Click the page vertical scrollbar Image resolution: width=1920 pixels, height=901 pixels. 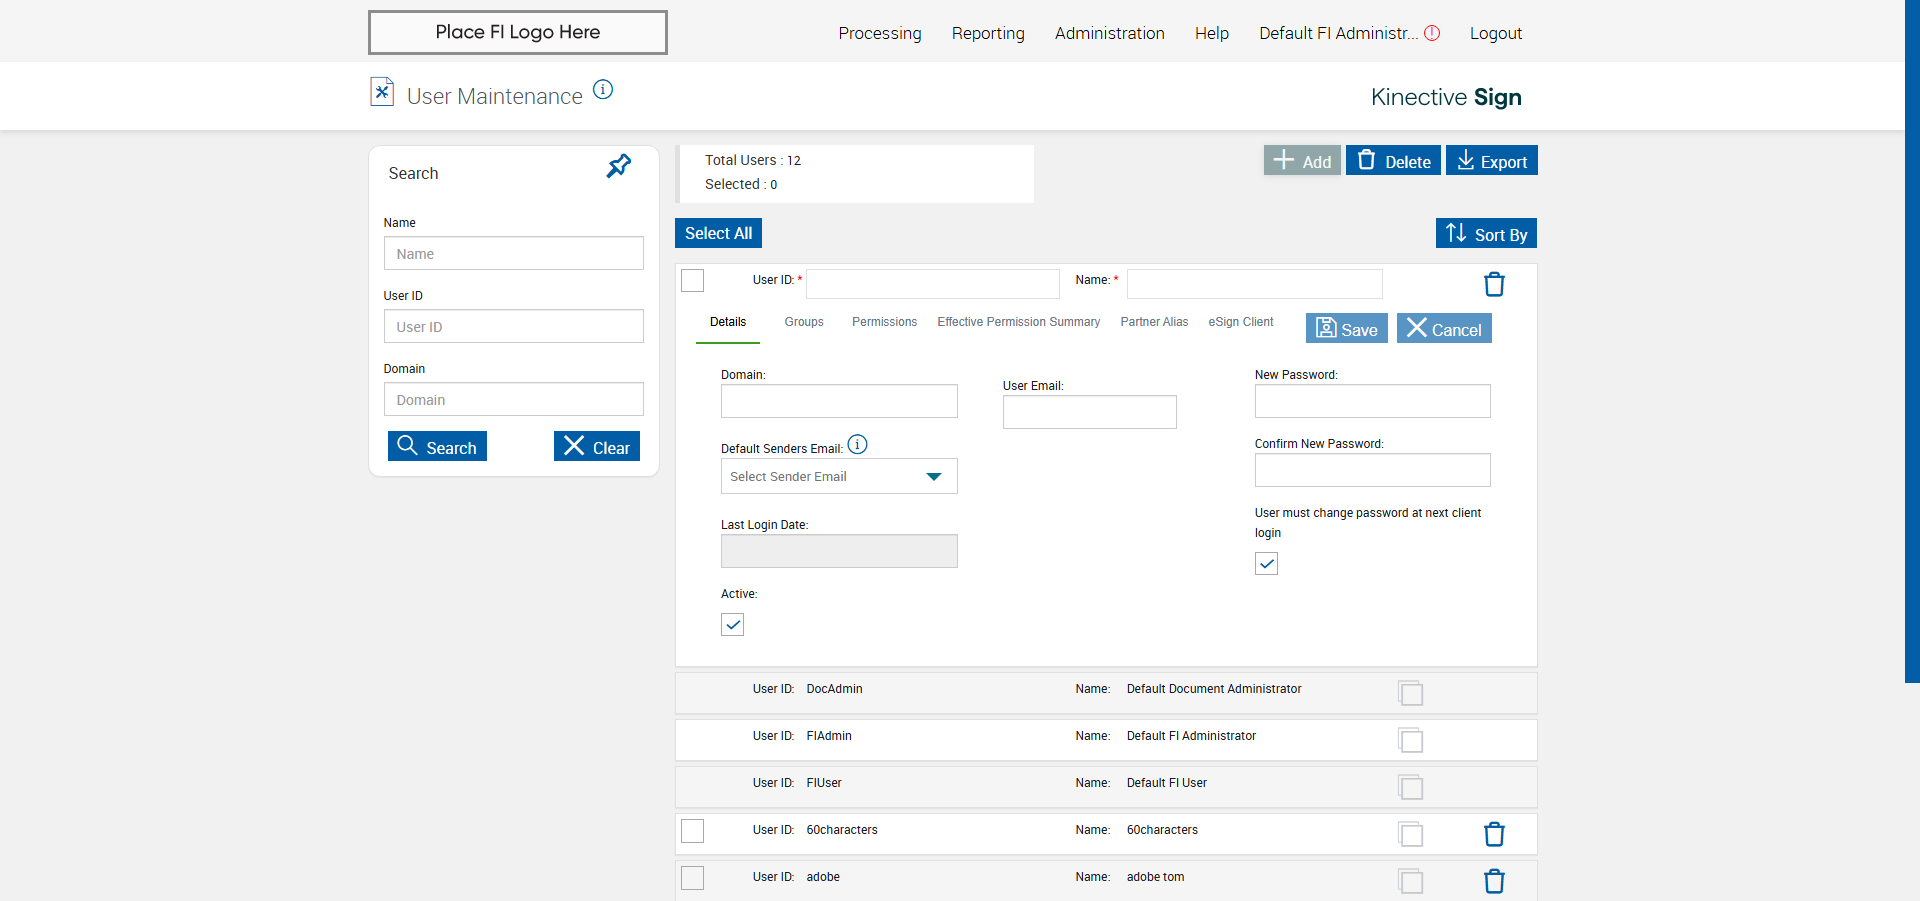(x=1912, y=340)
